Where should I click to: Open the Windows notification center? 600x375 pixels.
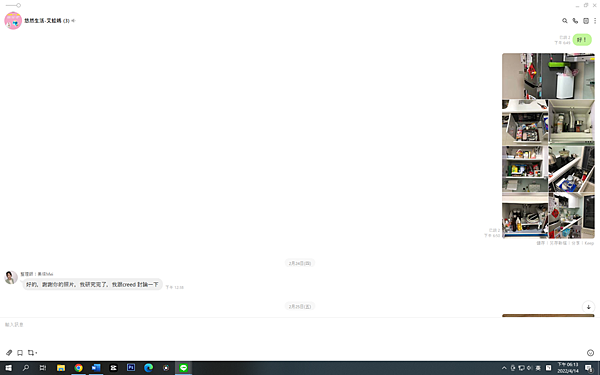click(589, 368)
